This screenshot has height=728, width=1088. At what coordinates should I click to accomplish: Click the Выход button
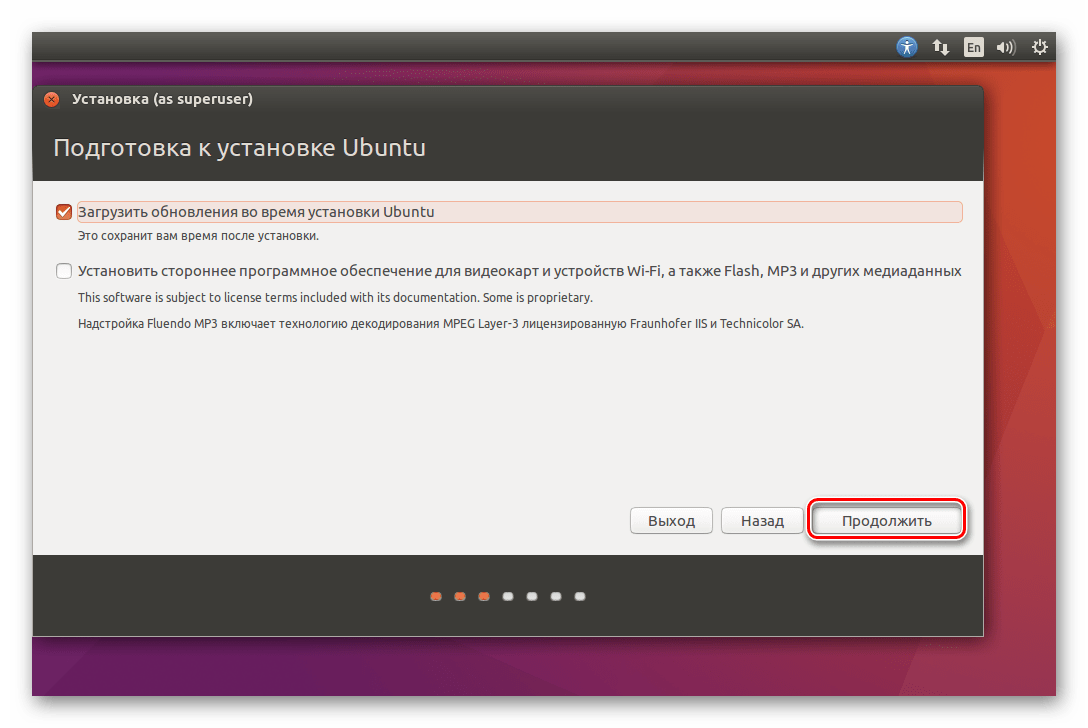click(x=671, y=521)
